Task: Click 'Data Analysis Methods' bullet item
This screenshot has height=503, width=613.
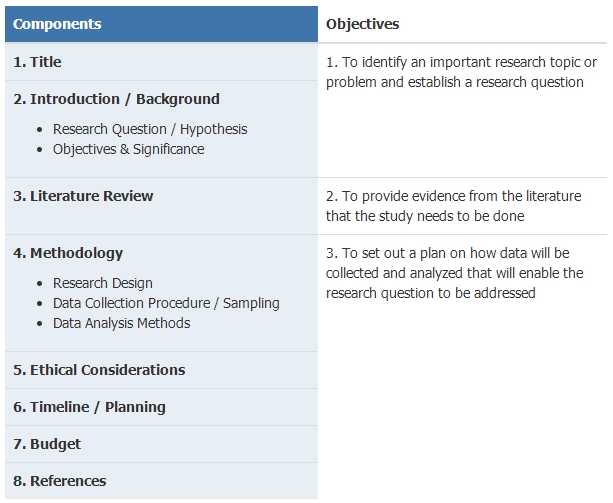Action: (122, 323)
